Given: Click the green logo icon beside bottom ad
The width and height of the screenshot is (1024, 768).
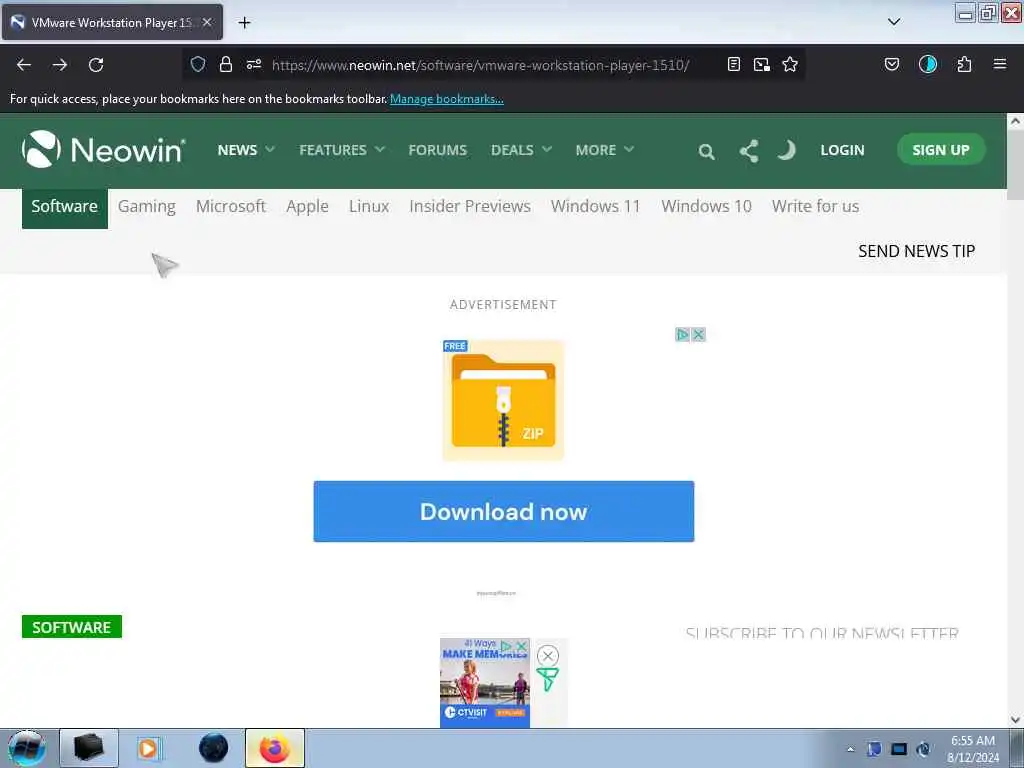Looking at the screenshot, I should tap(547, 679).
